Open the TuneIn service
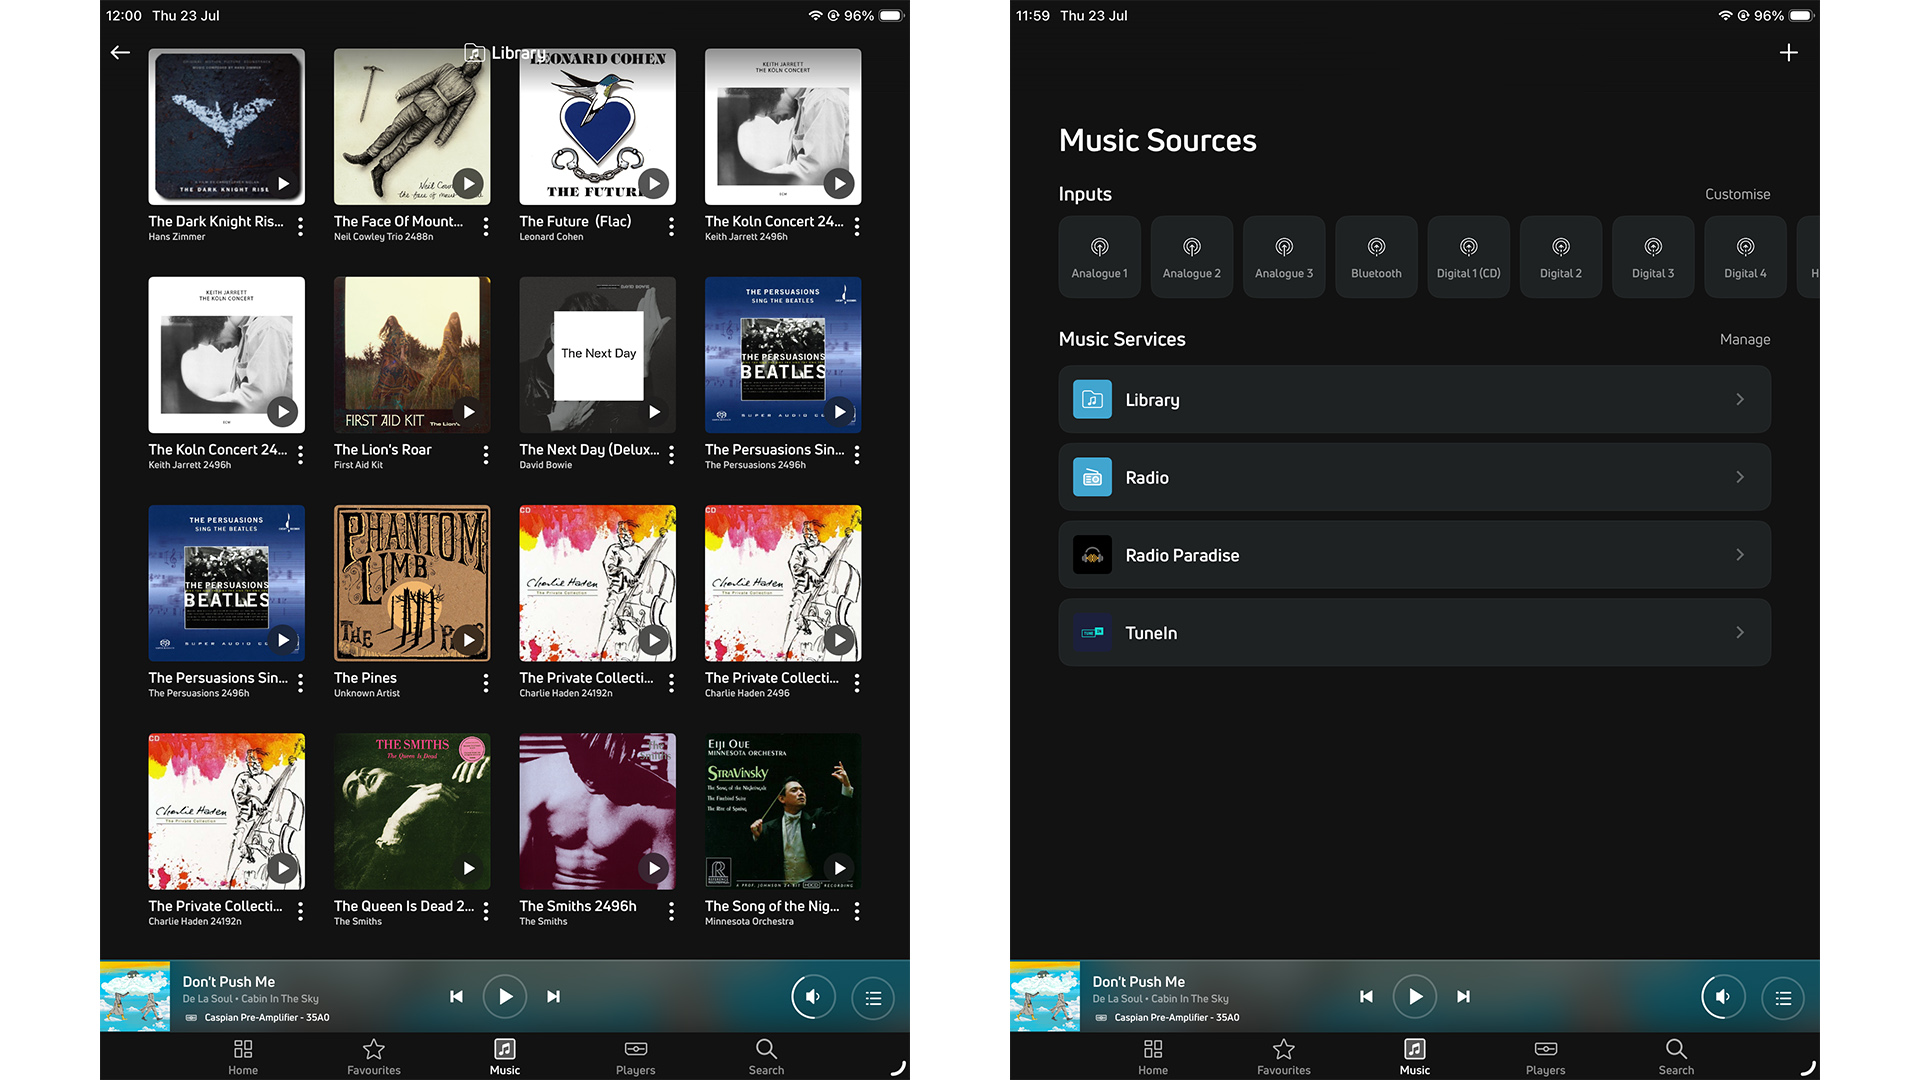The image size is (1920, 1080). [x=1414, y=632]
